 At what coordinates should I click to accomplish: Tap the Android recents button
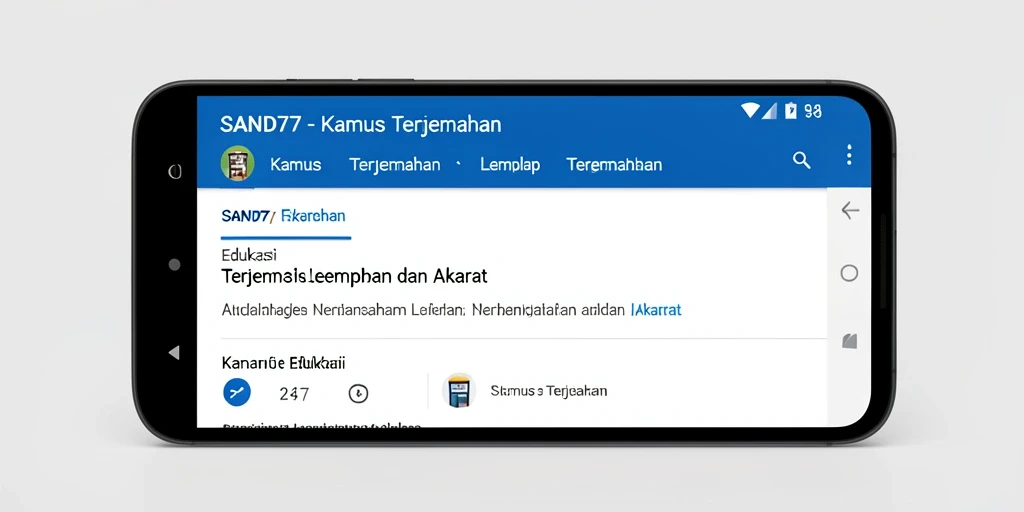pos(174,172)
